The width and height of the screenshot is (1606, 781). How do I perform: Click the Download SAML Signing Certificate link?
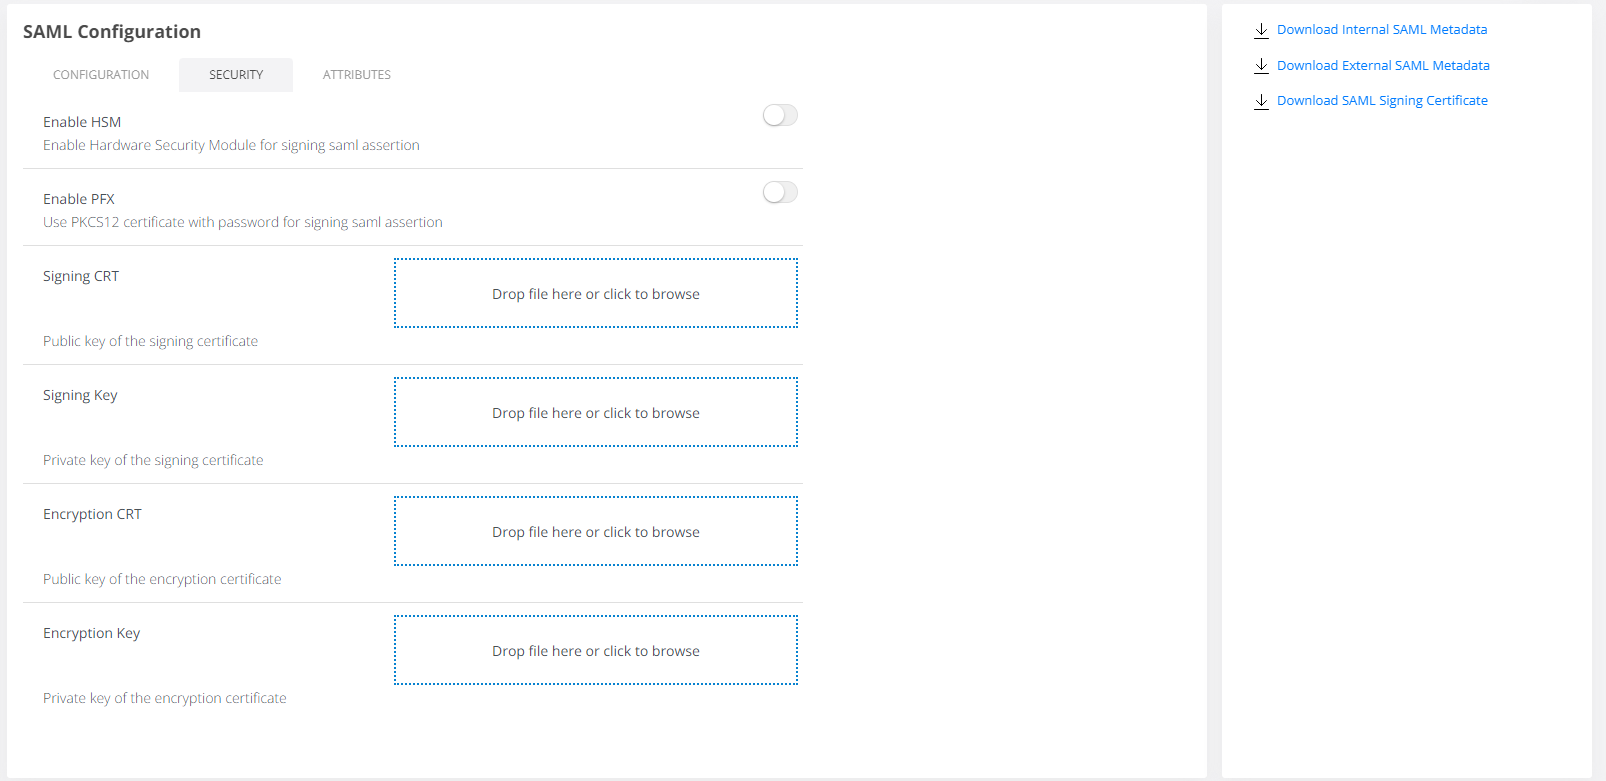1381,101
